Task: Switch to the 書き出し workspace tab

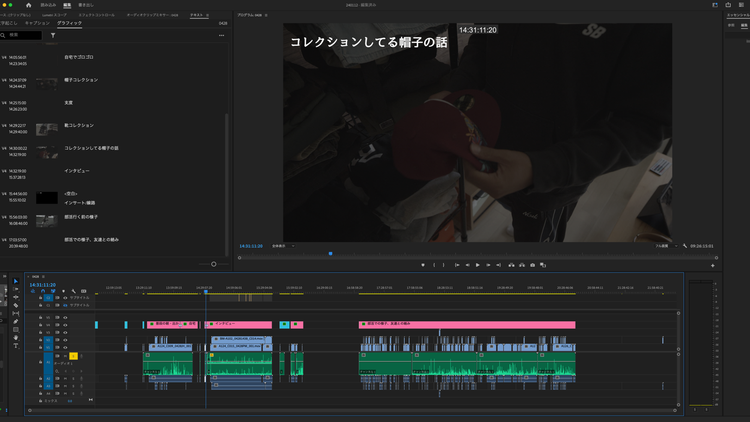Action: tap(86, 5)
